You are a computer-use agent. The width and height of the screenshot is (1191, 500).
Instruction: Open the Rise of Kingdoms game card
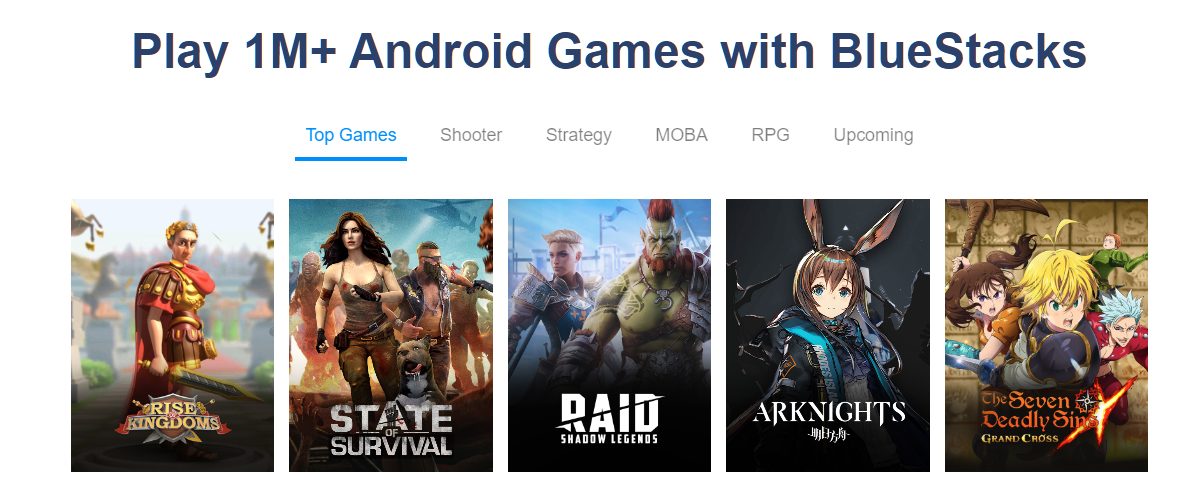click(x=172, y=335)
